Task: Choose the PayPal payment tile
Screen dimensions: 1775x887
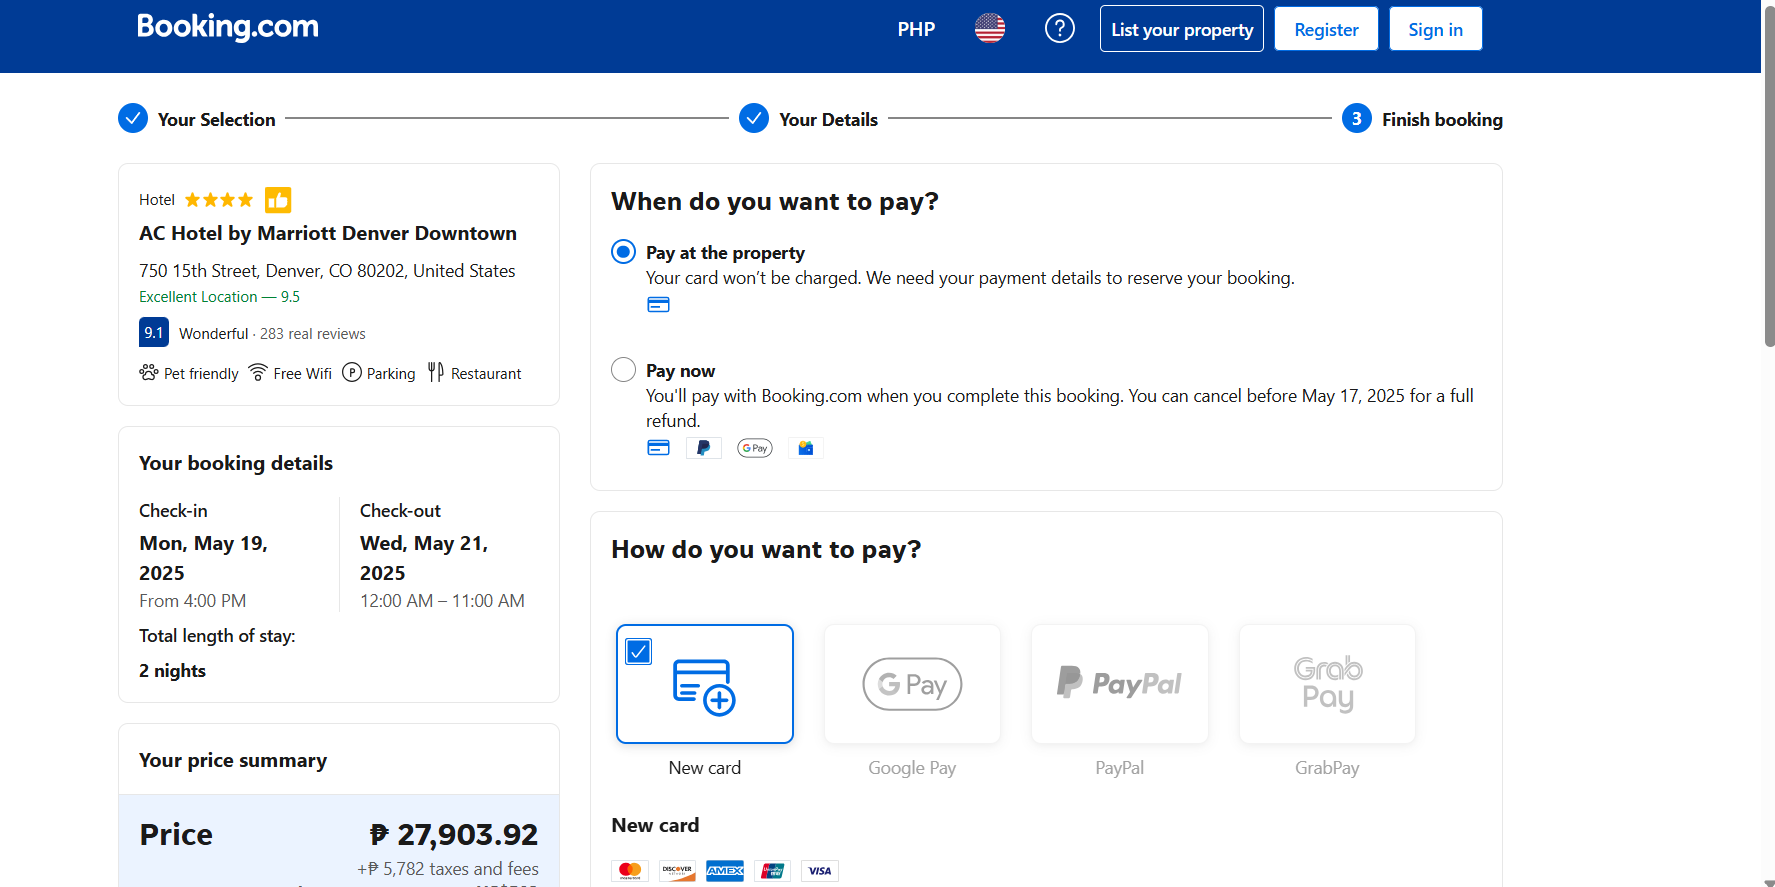Action: pyautogui.click(x=1120, y=684)
